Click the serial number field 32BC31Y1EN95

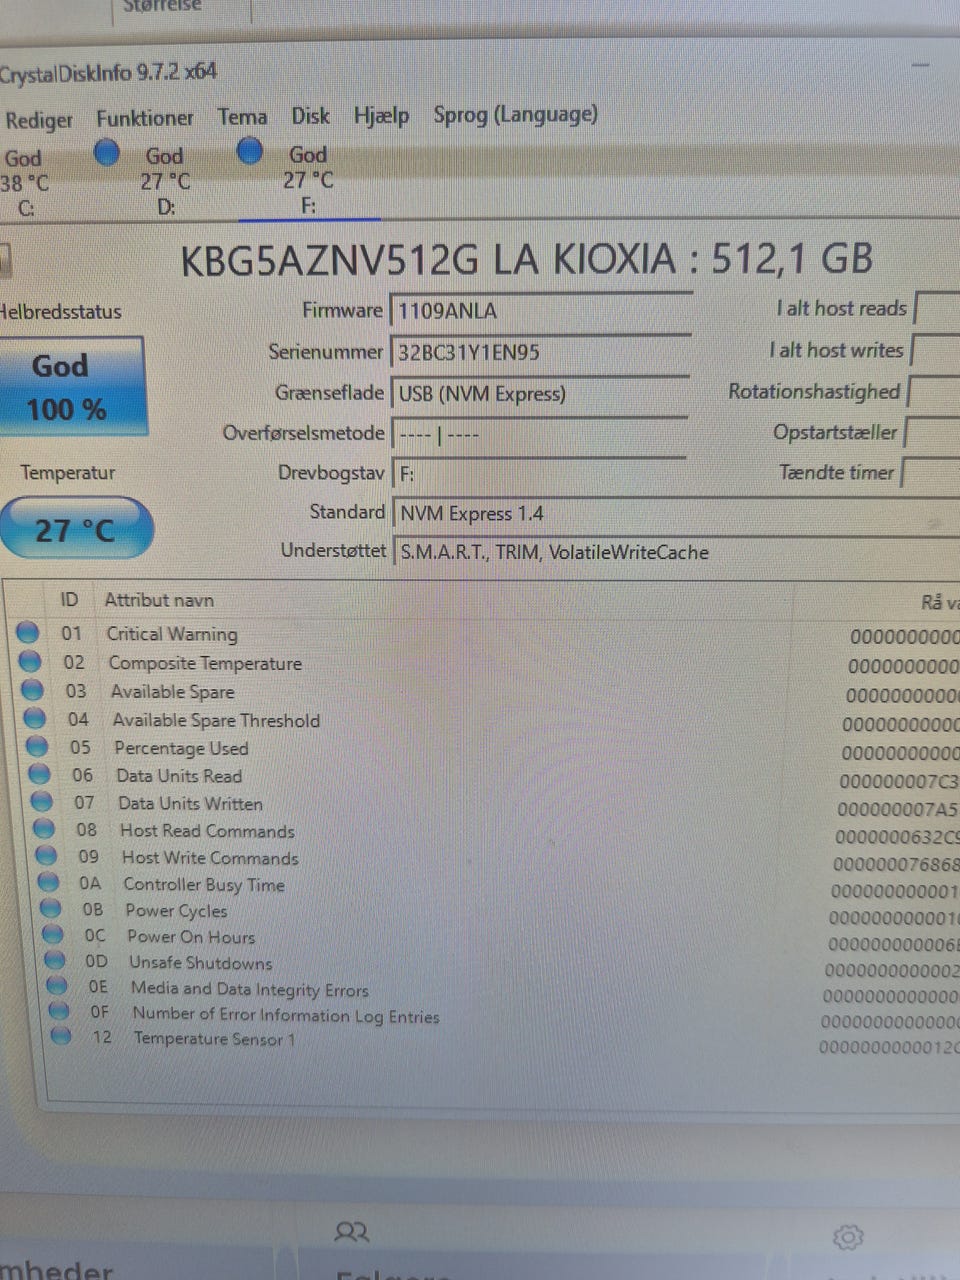540,352
